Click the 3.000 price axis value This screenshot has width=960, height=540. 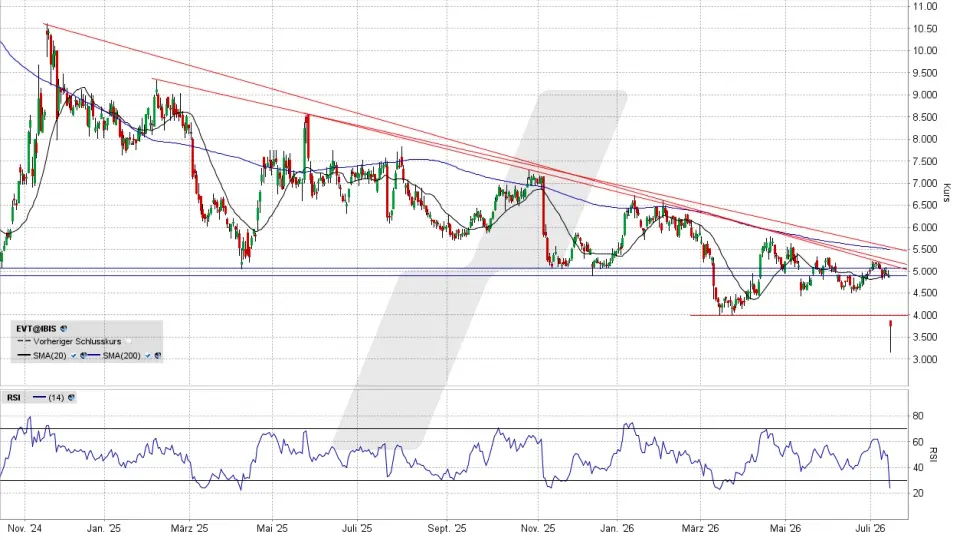click(x=925, y=359)
